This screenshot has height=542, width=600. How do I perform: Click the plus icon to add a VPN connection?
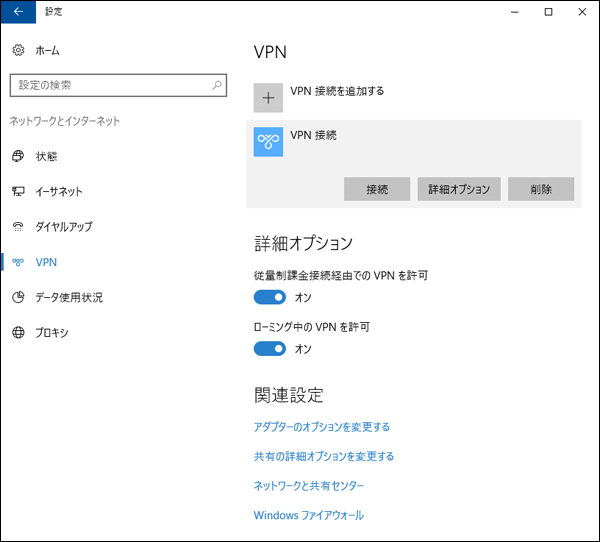pyautogui.click(x=268, y=98)
